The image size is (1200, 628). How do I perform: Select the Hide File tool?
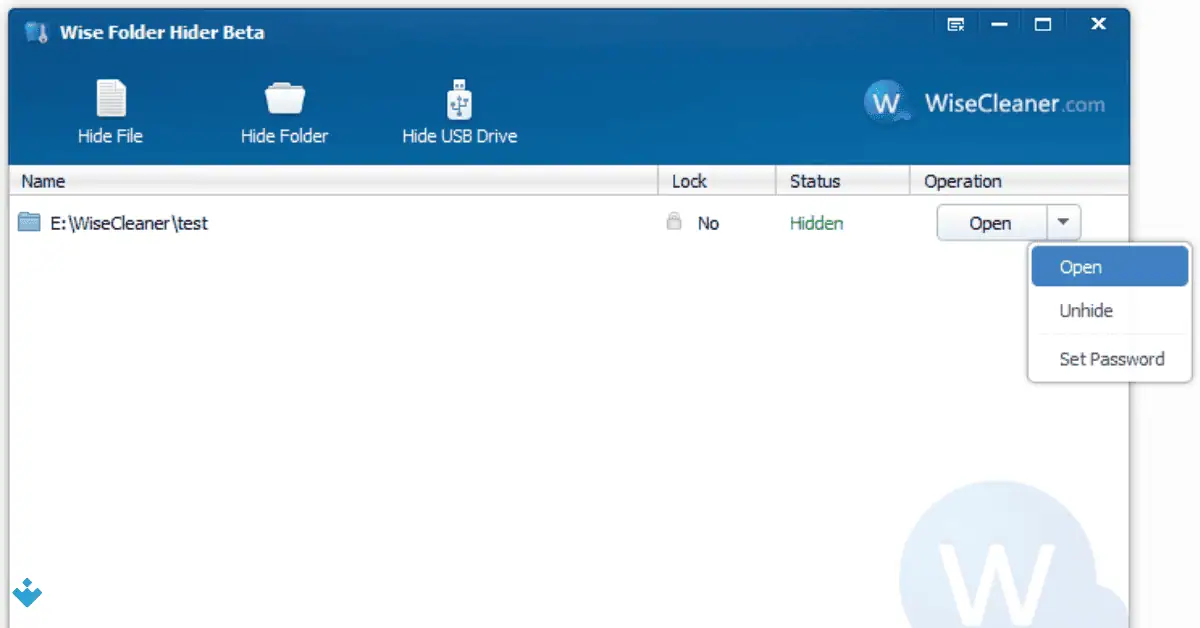point(110,110)
